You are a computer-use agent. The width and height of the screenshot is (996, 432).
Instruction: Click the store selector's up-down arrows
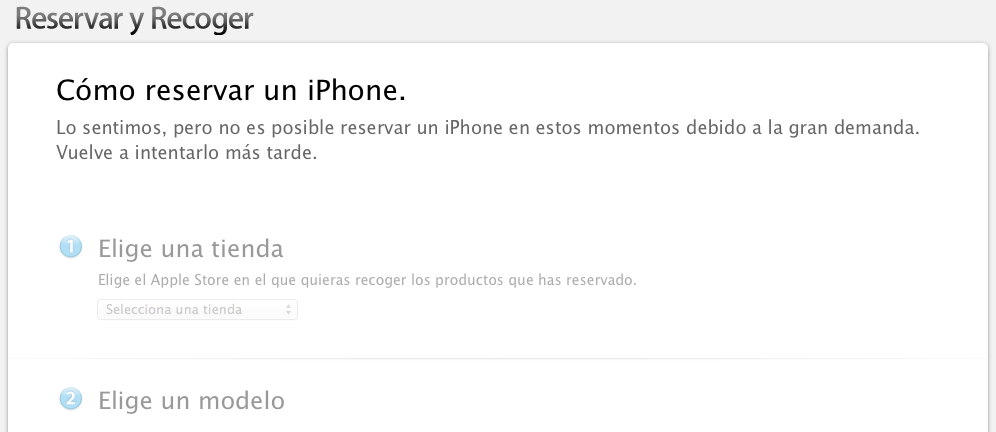pos(288,309)
